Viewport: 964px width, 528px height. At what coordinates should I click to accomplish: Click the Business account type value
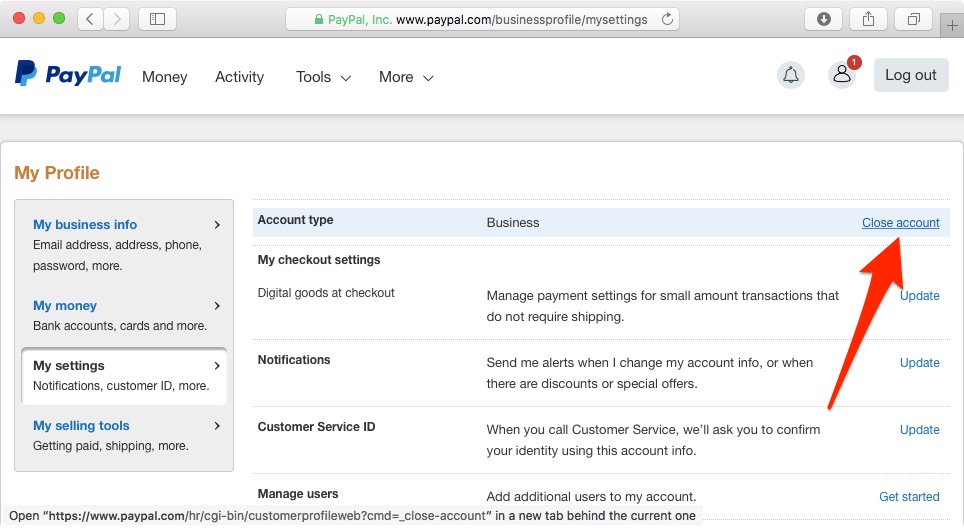pos(513,223)
